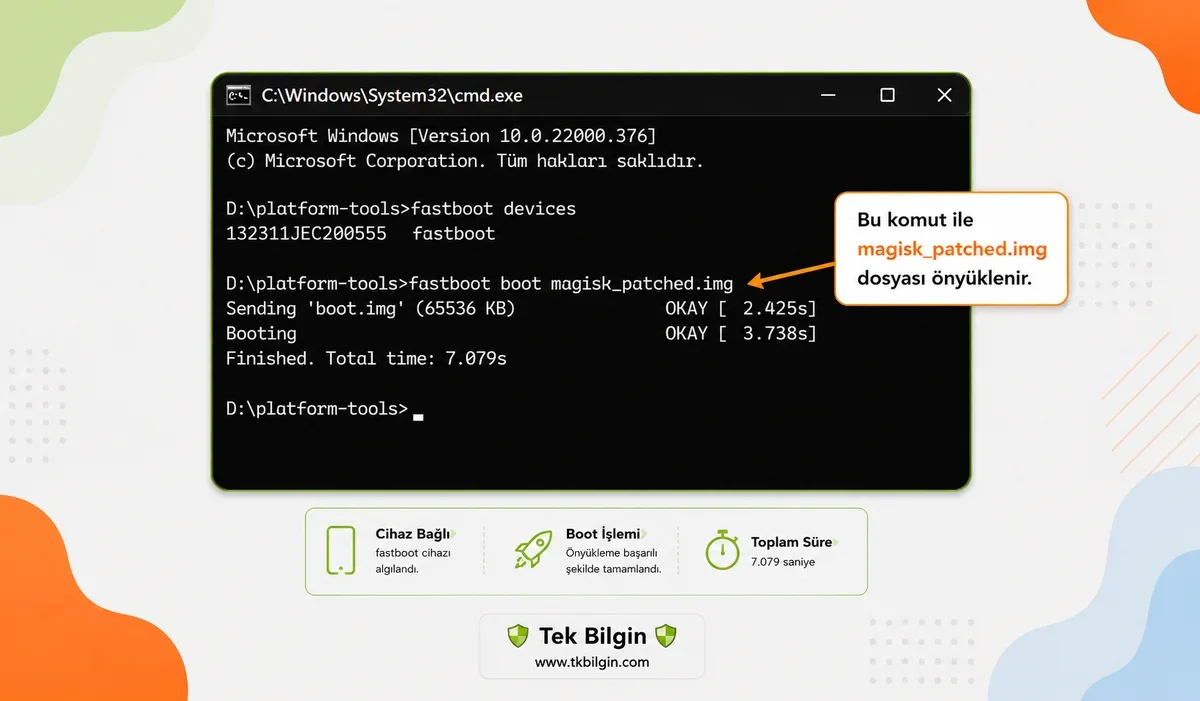Click orange 'magisk_patched.img' text in callout
The image size is (1200, 701).
click(952, 247)
